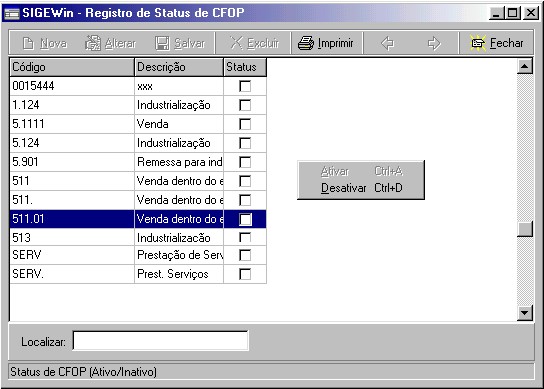Click the Industrialização description in row 1.124
This screenshot has height=389, width=544.
(179, 105)
